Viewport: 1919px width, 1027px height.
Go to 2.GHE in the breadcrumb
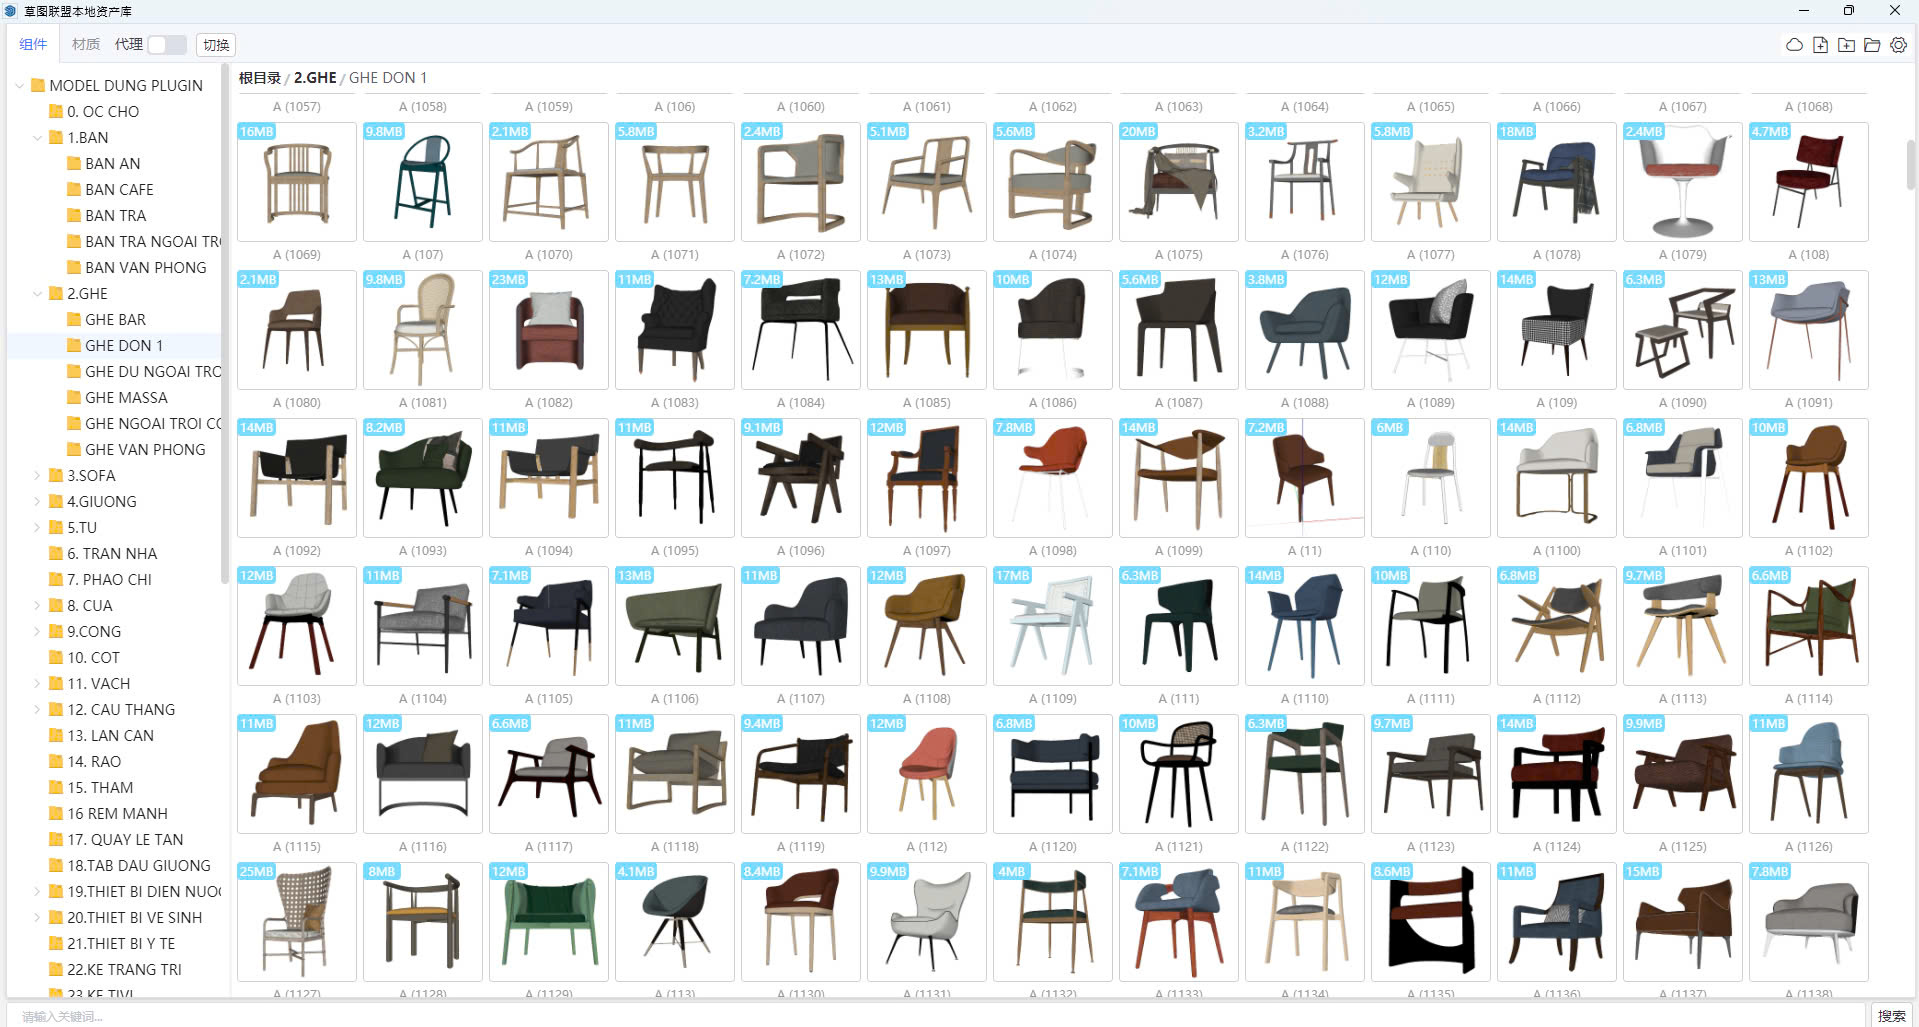click(314, 78)
